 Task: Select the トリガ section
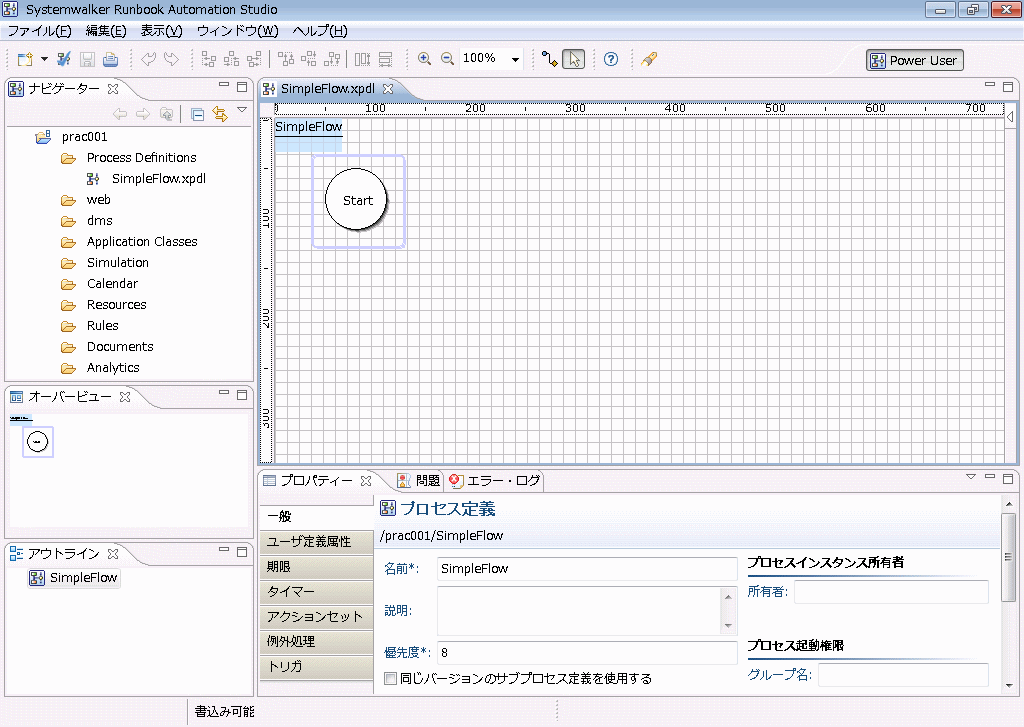[316, 666]
